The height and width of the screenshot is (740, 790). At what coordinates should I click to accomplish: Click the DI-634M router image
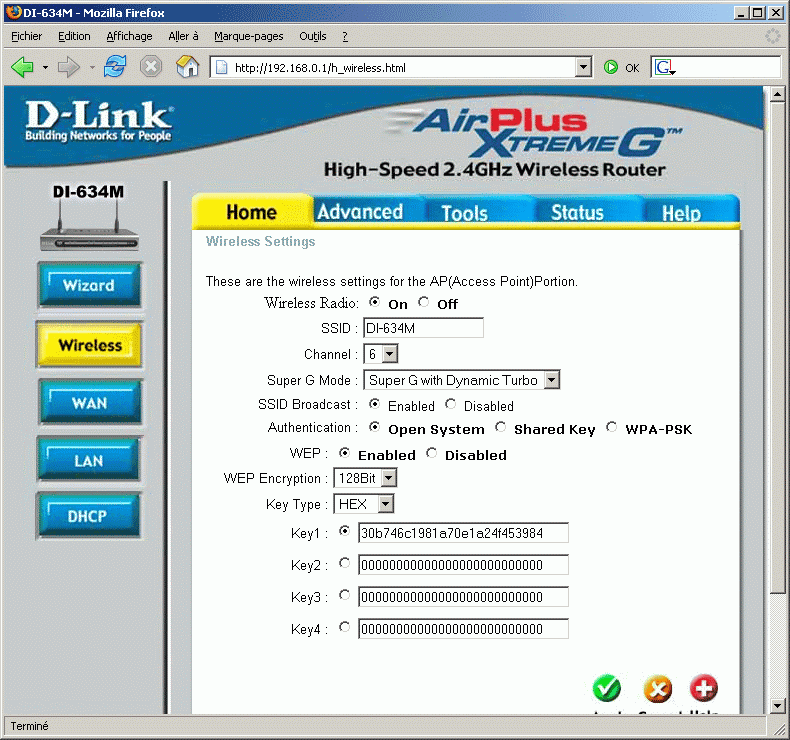[x=89, y=226]
